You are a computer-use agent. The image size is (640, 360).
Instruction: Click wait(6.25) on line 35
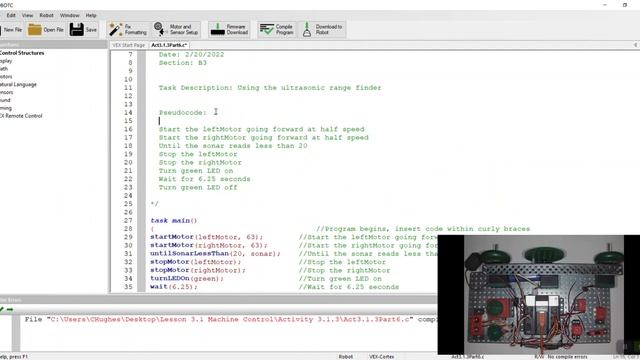click(x=174, y=287)
